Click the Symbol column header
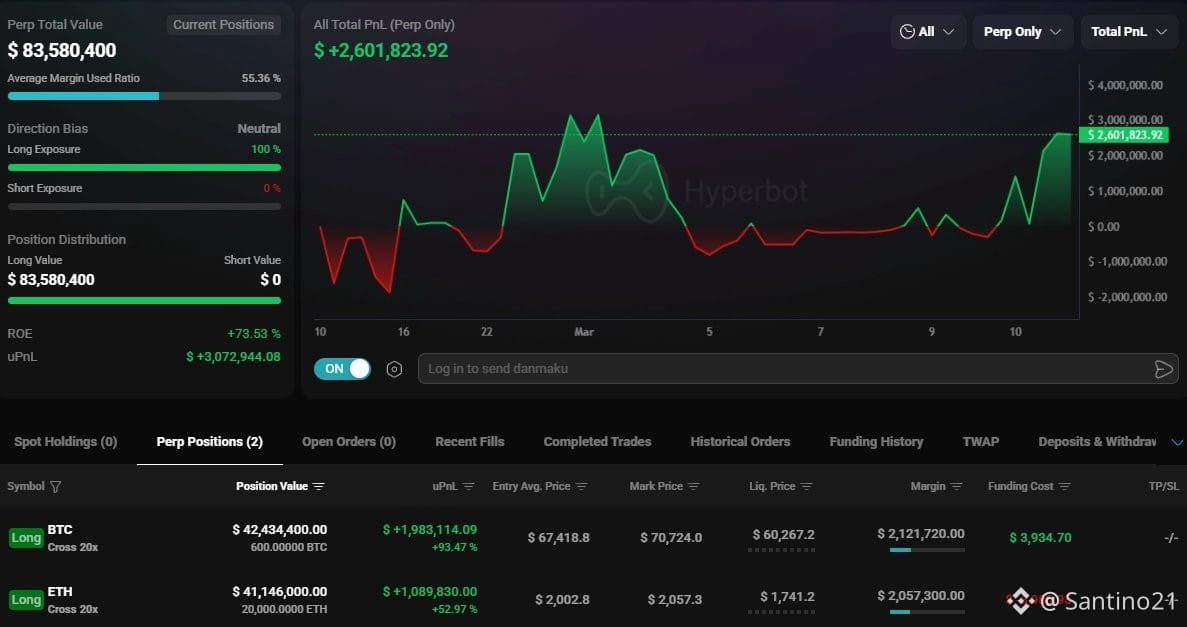 26,486
